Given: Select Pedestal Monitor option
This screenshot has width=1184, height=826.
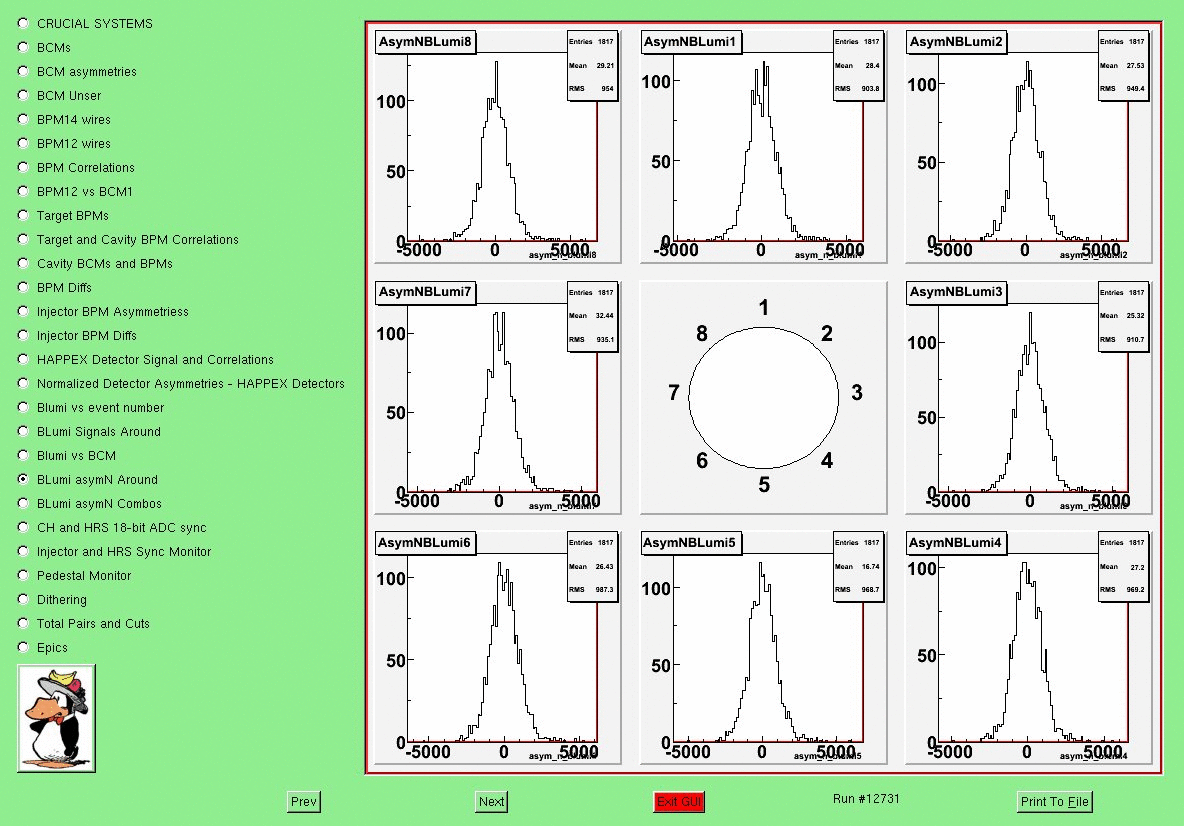Looking at the screenshot, I should (x=23, y=575).
